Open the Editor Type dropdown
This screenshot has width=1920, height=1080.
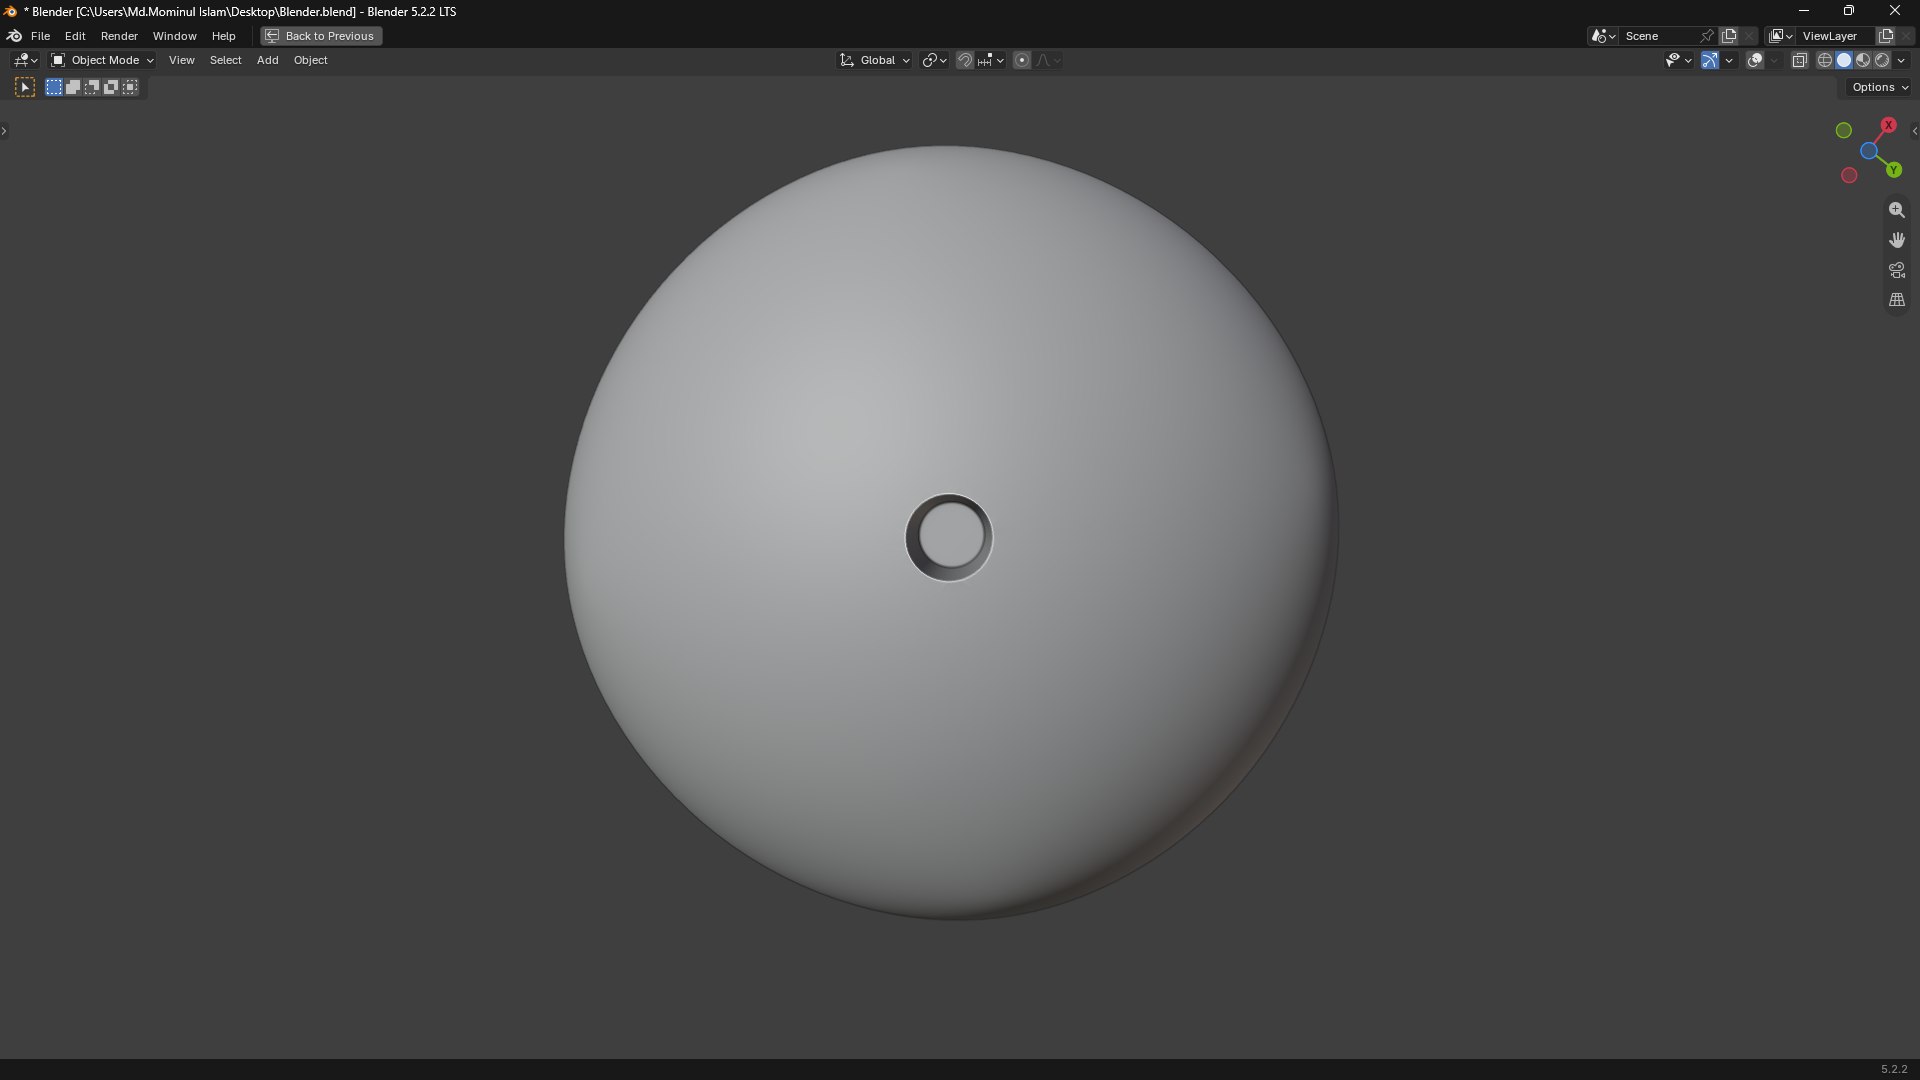(25, 61)
